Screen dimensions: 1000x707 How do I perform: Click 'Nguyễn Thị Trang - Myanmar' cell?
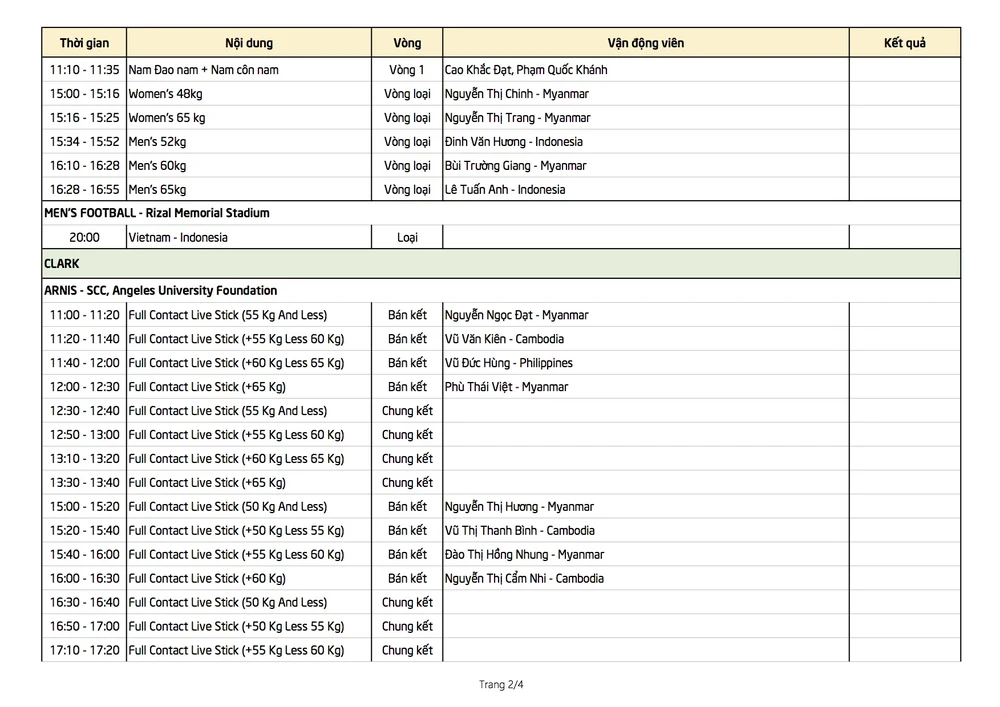(x=517, y=118)
